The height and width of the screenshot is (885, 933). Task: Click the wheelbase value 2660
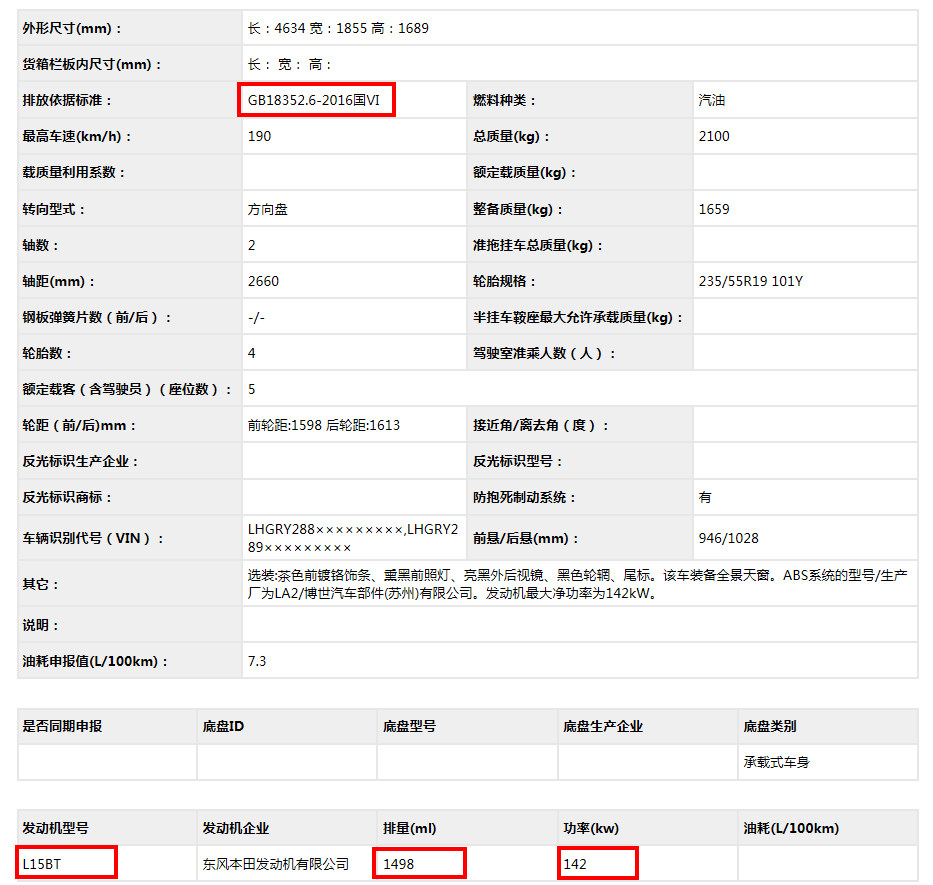(x=264, y=281)
